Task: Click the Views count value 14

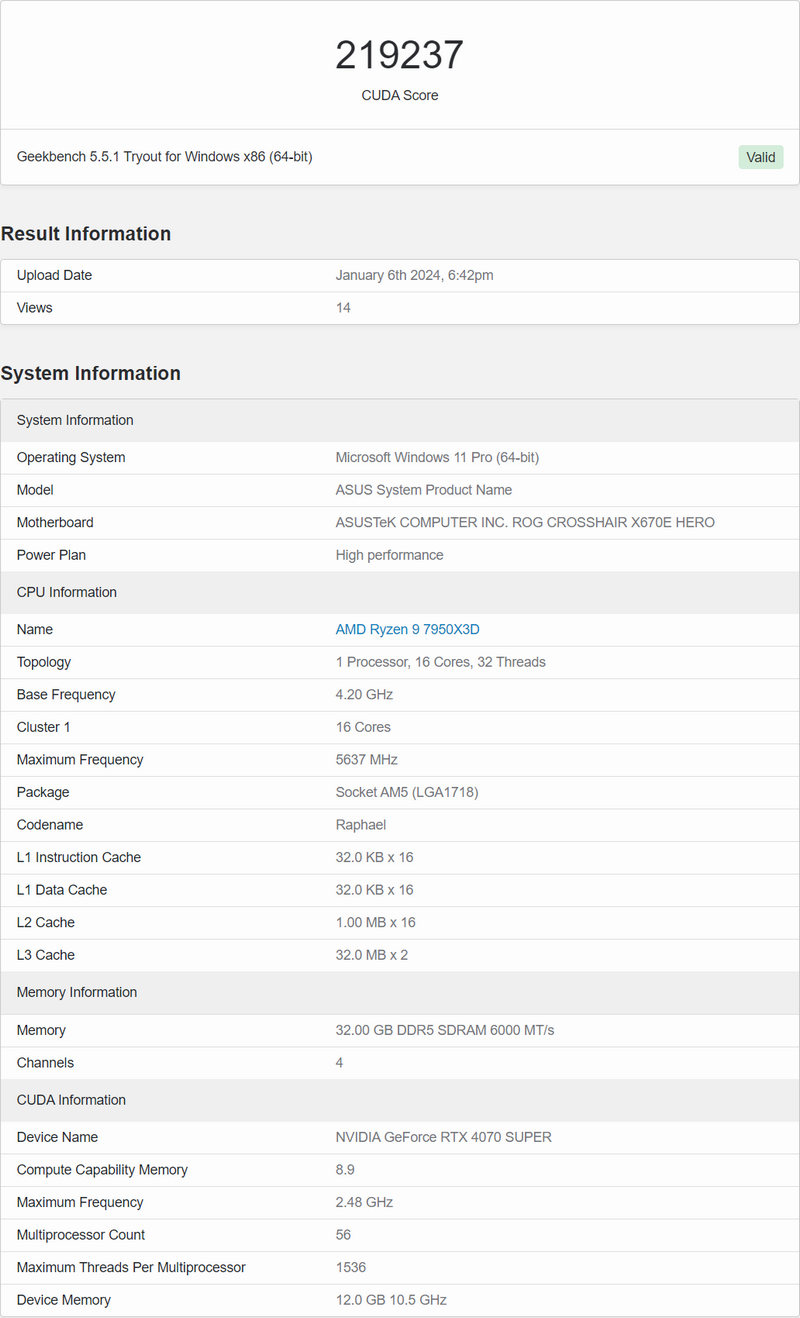Action: pos(343,308)
